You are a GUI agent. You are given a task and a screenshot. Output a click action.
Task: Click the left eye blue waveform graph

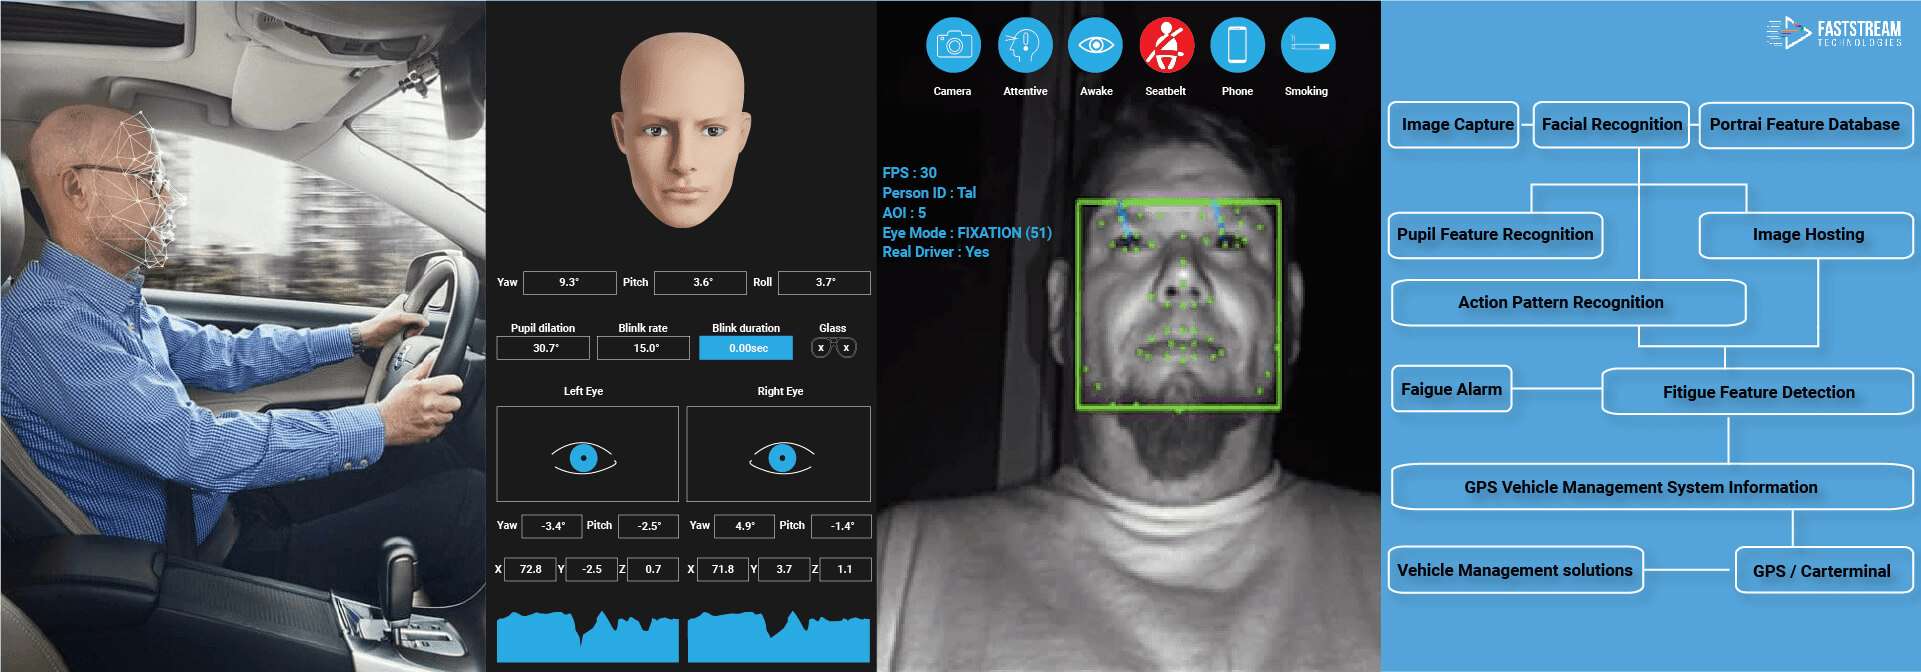tap(588, 636)
